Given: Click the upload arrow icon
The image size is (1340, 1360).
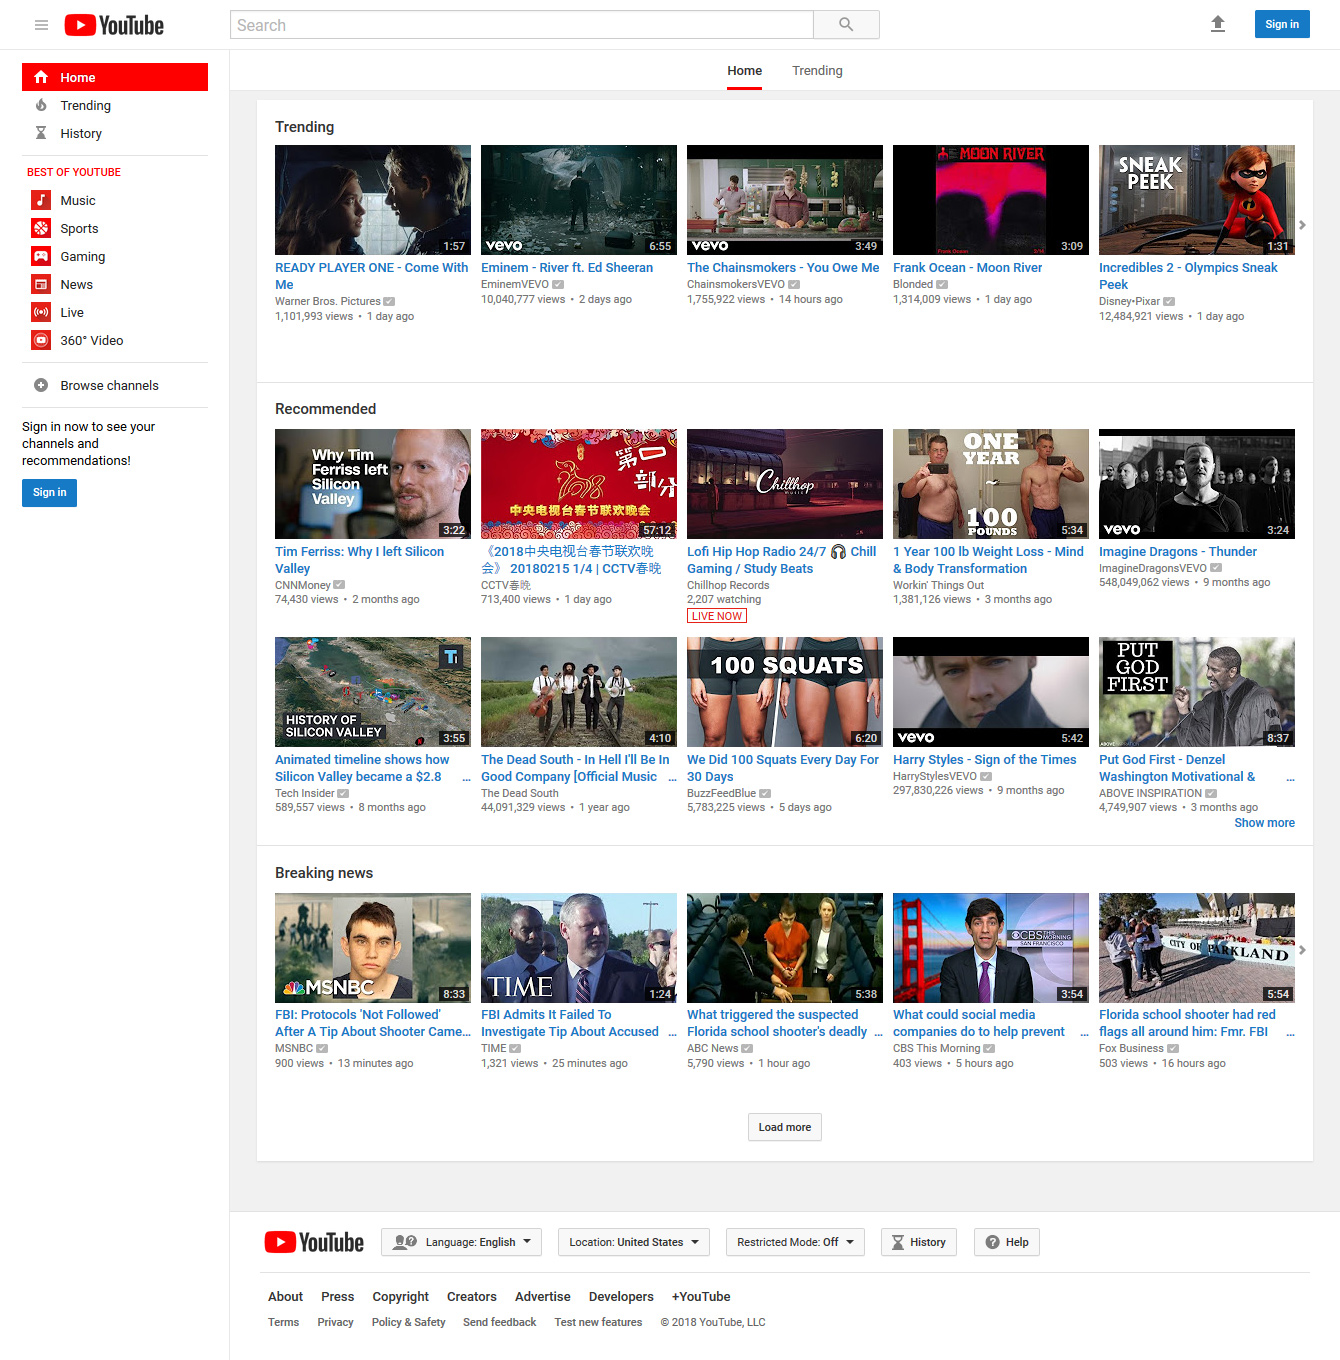Looking at the screenshot, I should click(x=1217, y=24).
